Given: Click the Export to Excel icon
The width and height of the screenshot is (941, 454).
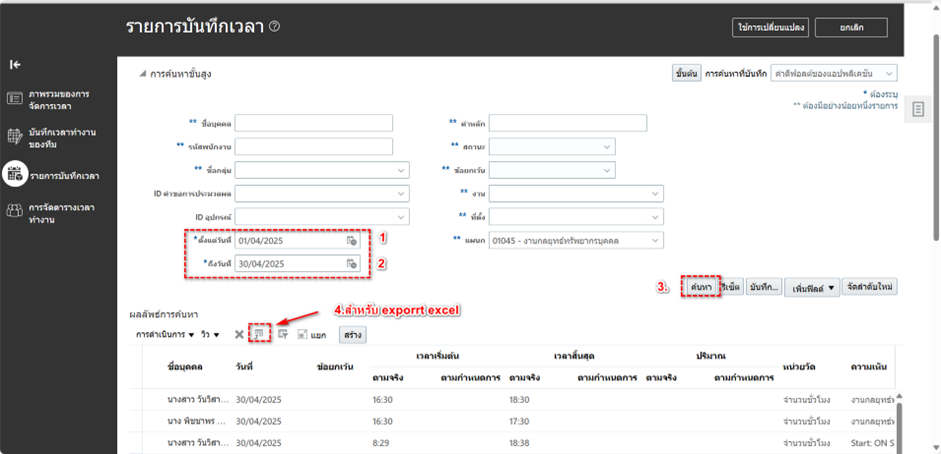Looking at the screenshot, I should click(260, 334).
